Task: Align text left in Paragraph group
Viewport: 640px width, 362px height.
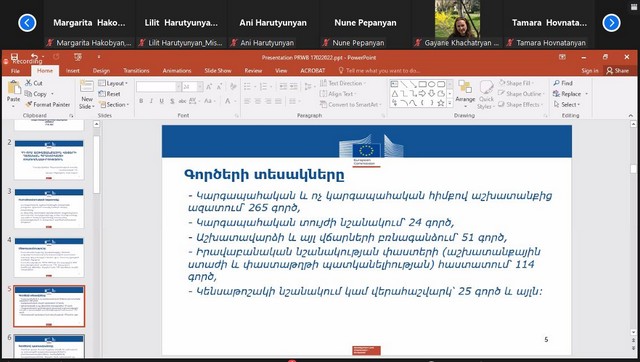Action: 247,101
